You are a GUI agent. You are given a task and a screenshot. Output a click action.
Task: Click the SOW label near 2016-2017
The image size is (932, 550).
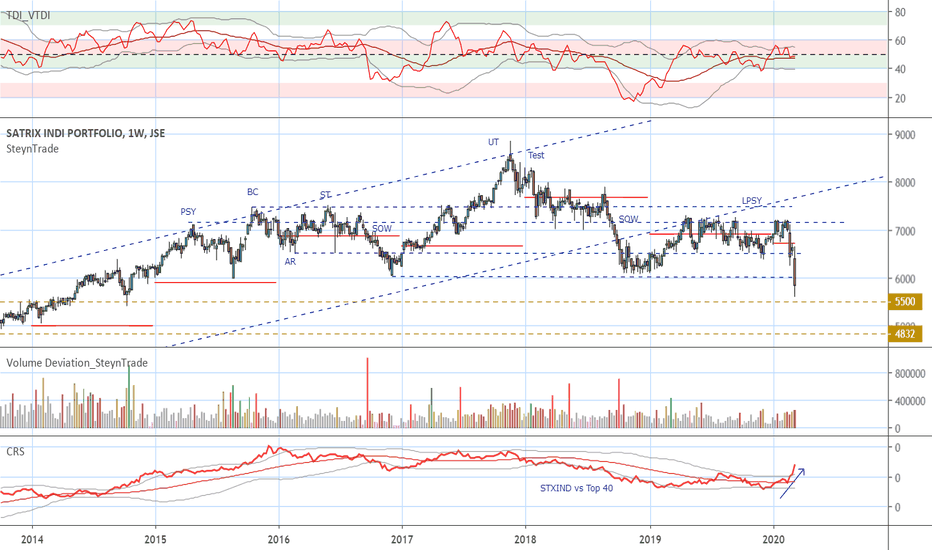pos(382,228)
